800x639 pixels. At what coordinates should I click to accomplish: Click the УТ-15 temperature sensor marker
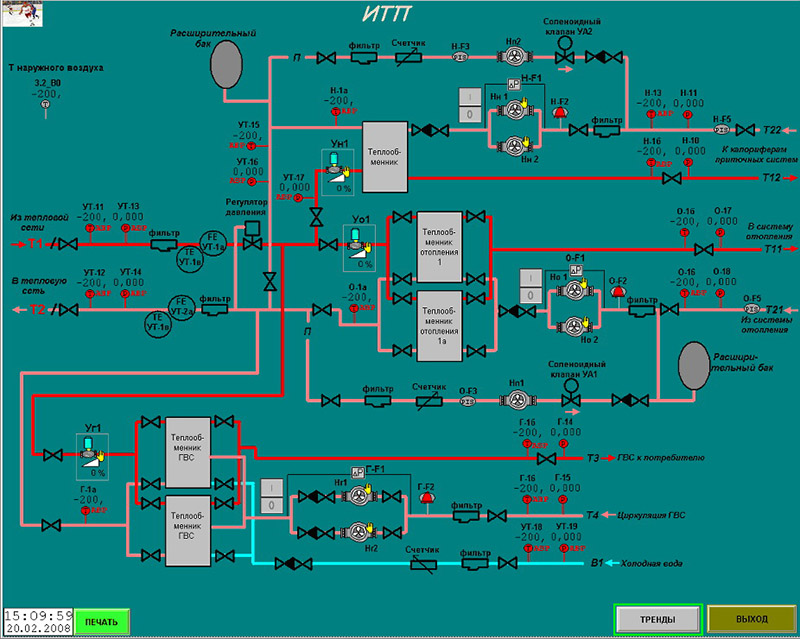(251, 146)
